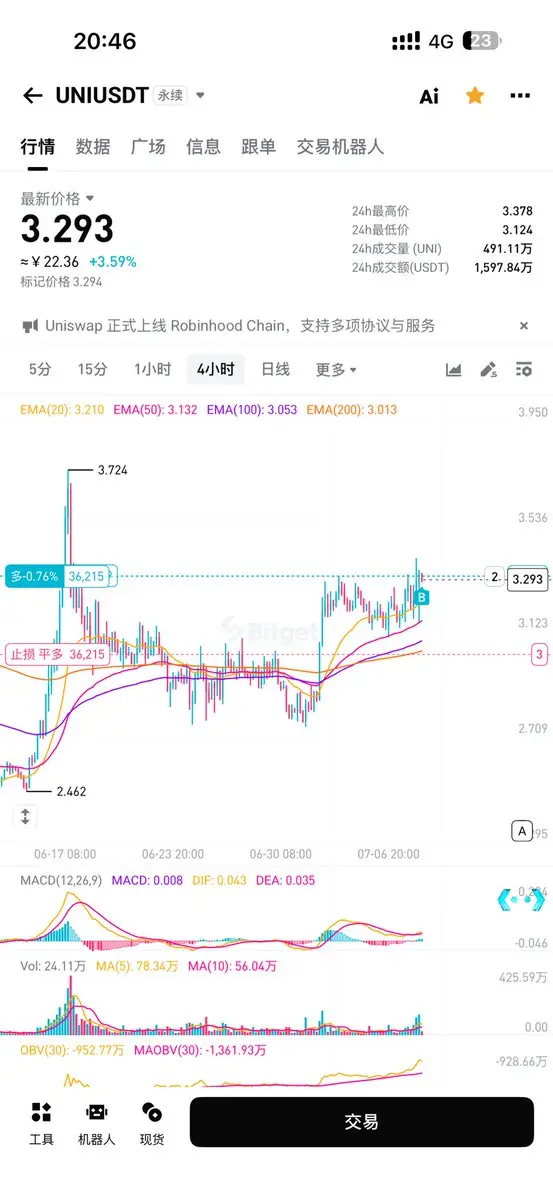553x1200 pixels.
Task: Switch to the 交易机器人 tab
Action: [340, 147]
